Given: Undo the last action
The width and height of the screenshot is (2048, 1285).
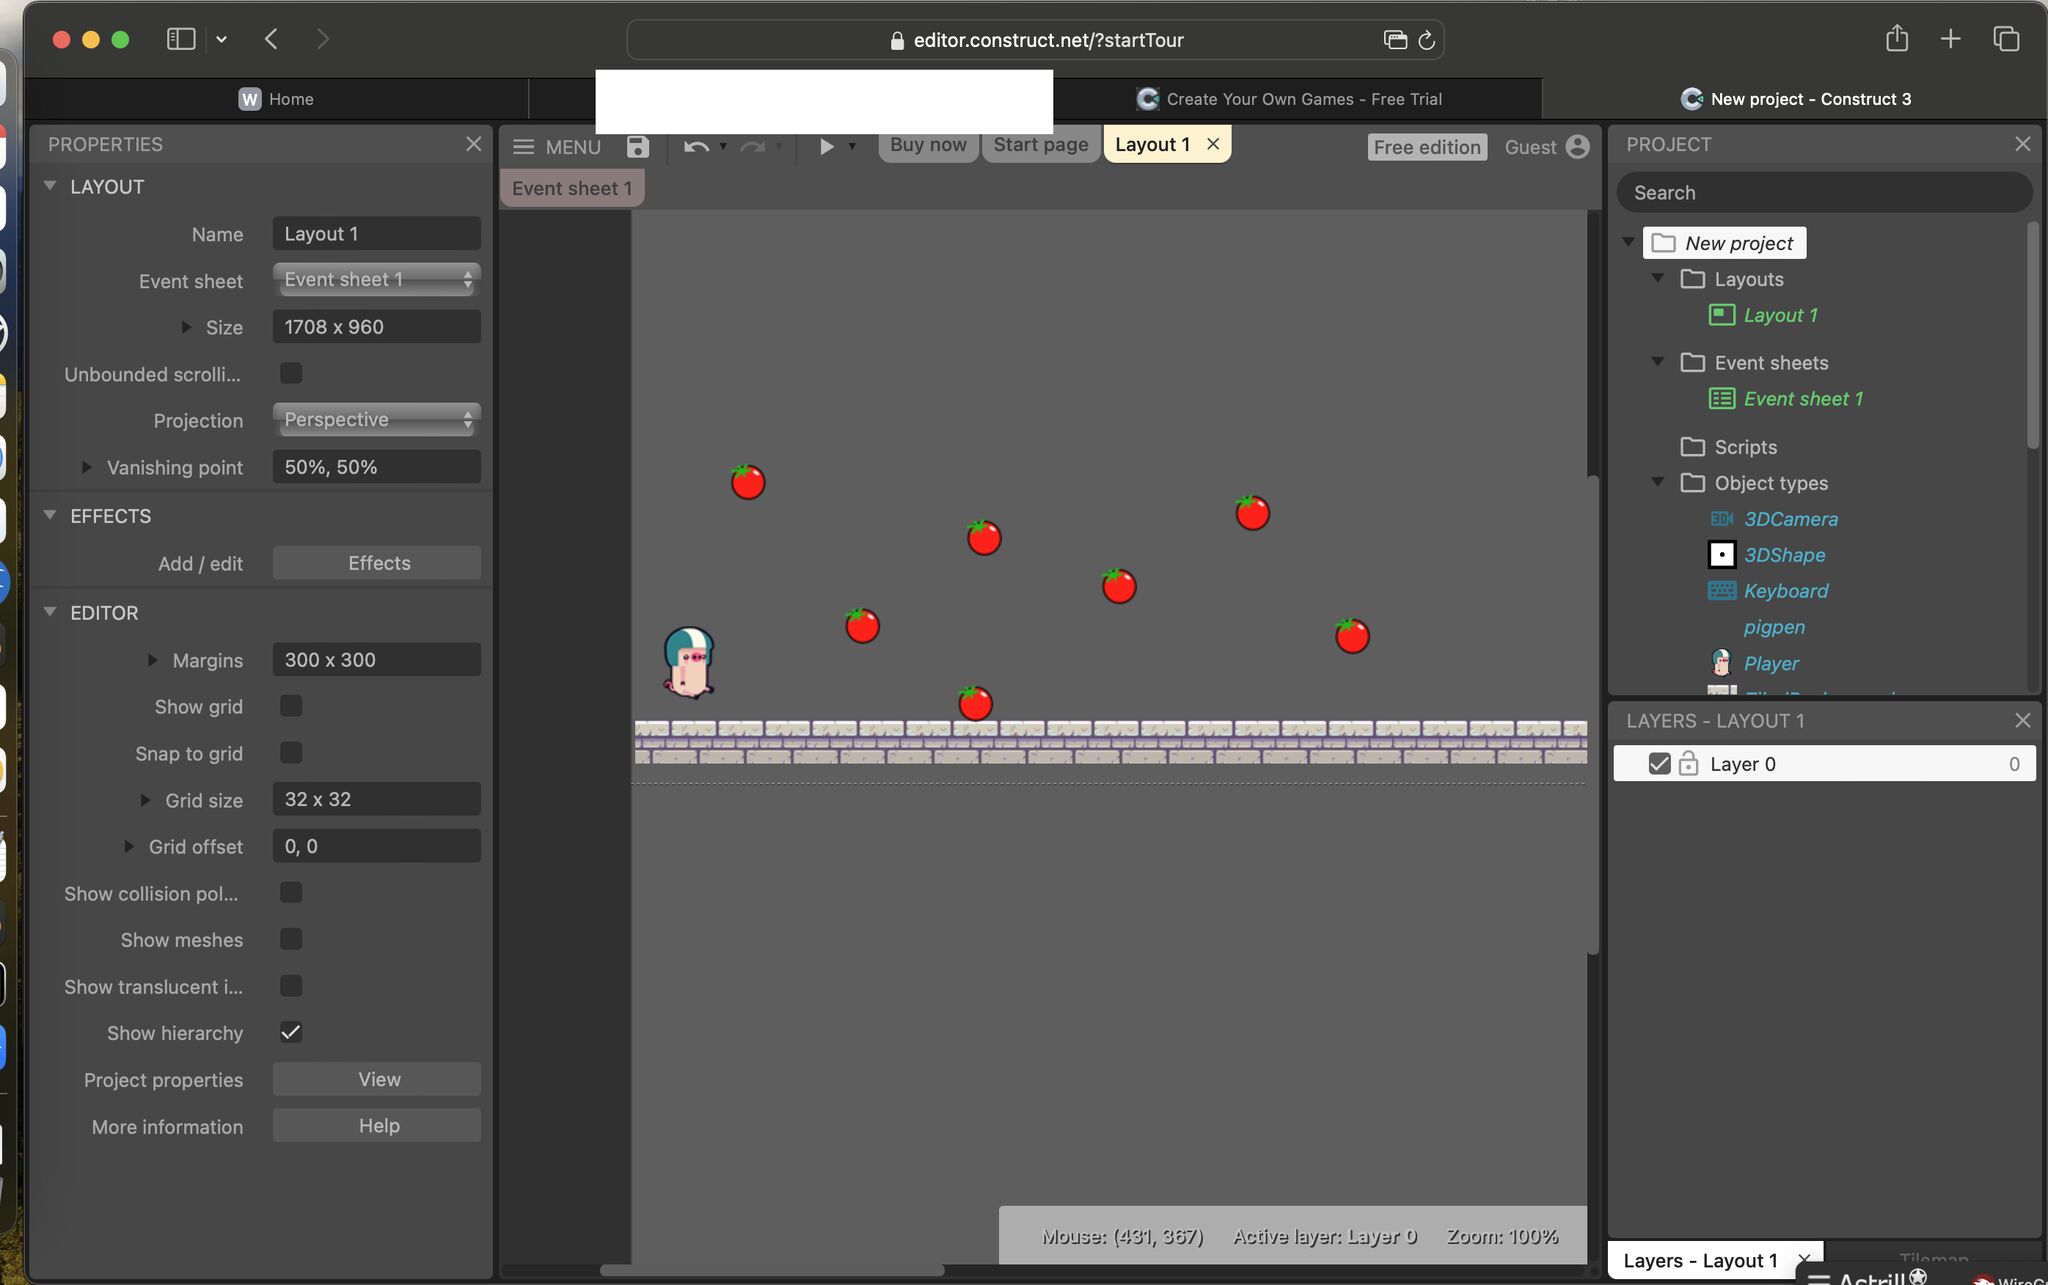Looking at the screenshot, I should pyautogui.click(x=695, y=146).
